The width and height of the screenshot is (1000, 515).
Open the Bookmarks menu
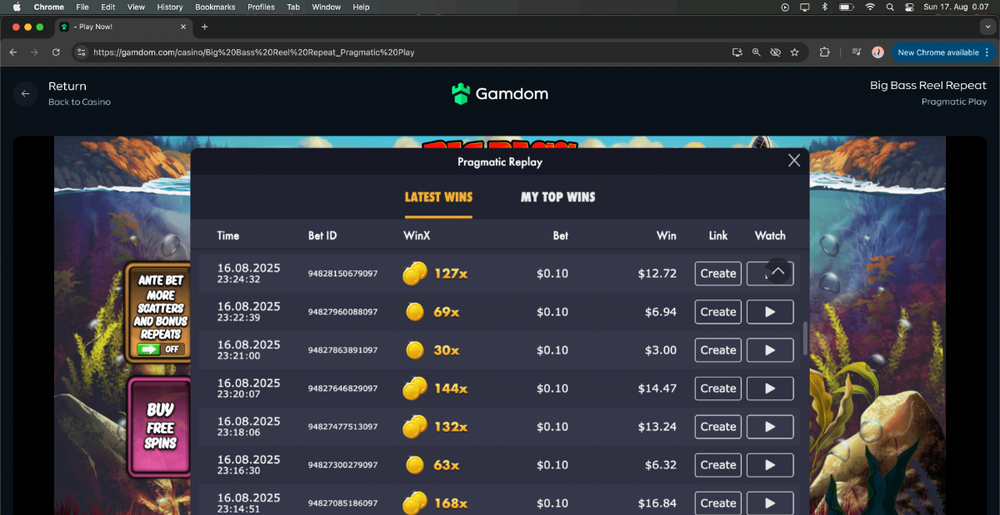click(215, 7)
